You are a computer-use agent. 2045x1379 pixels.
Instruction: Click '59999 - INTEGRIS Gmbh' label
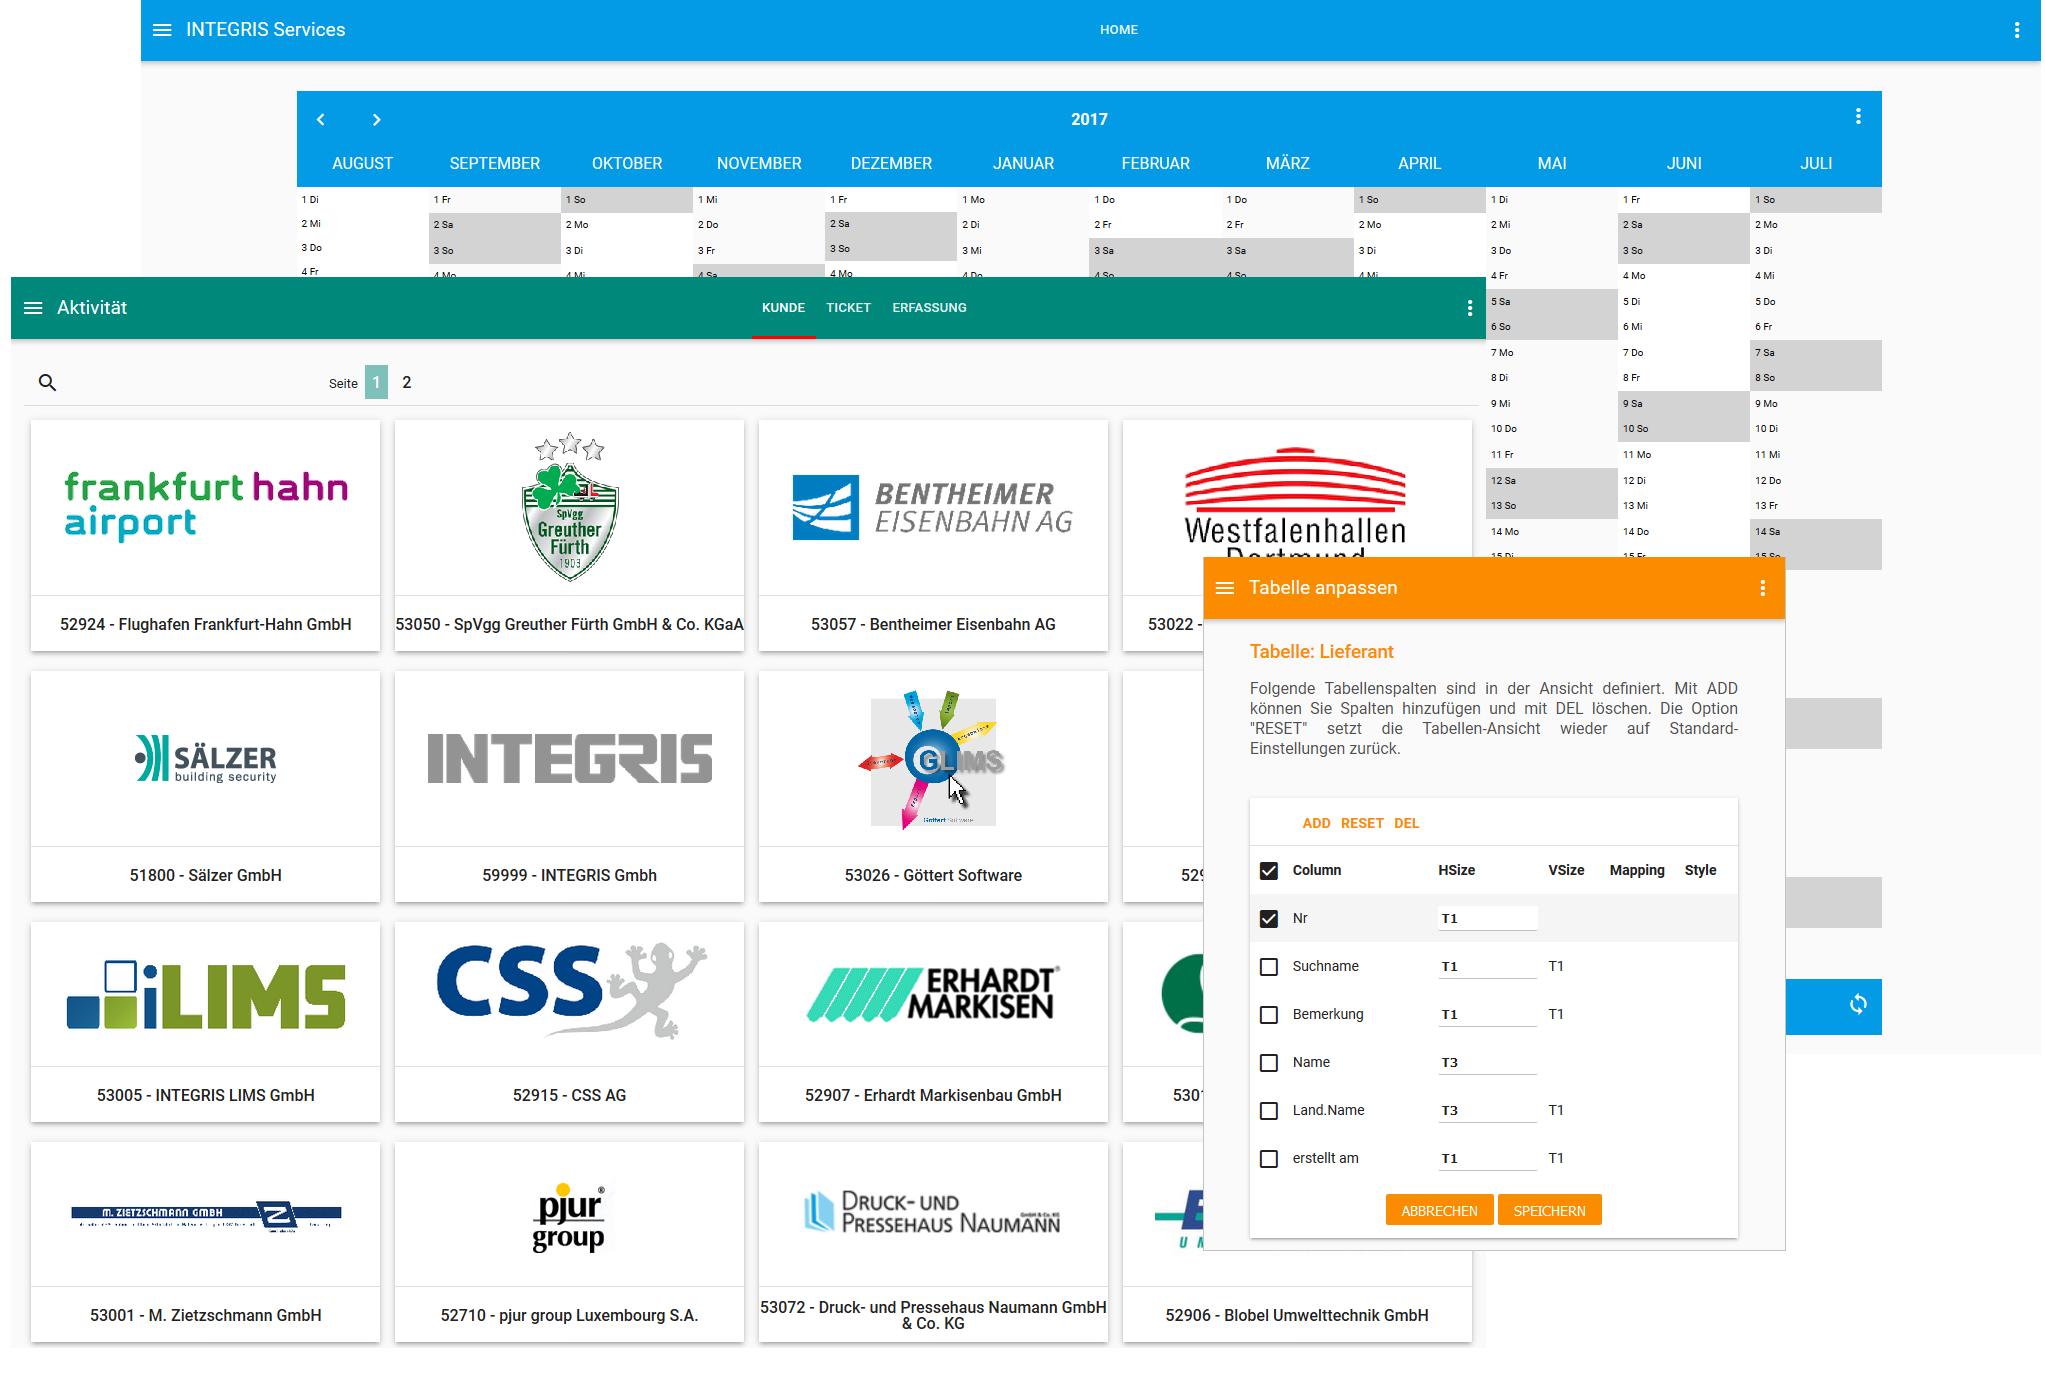coord(570,876)
